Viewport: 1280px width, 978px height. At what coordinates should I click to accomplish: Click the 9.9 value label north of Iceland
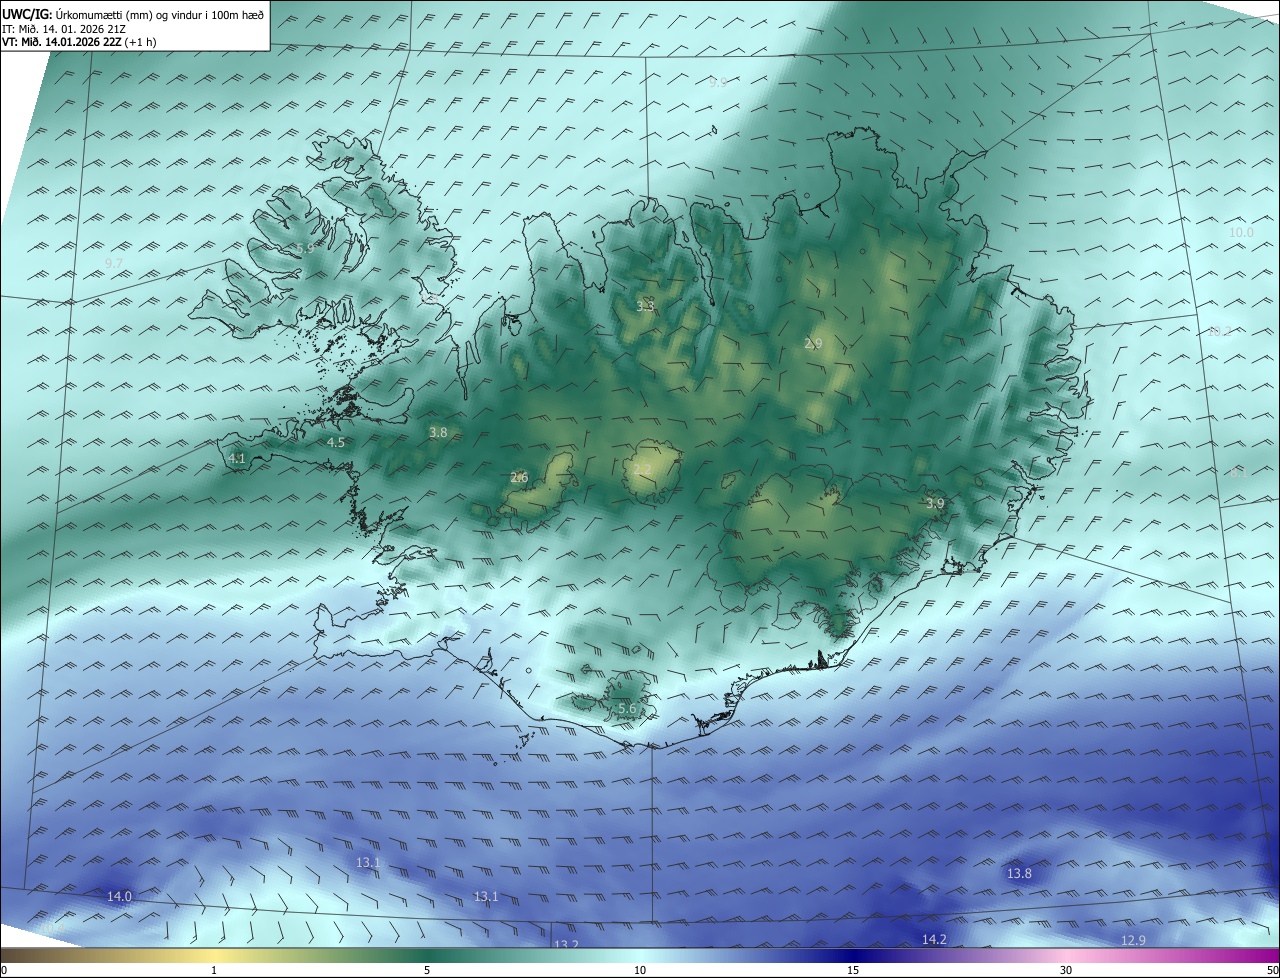click(x=718, y=82)
